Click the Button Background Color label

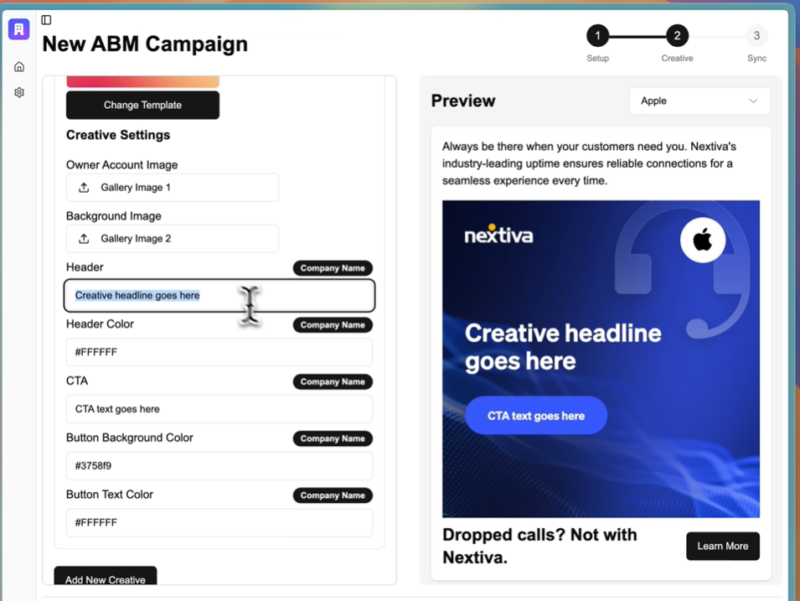pos(130,438)
